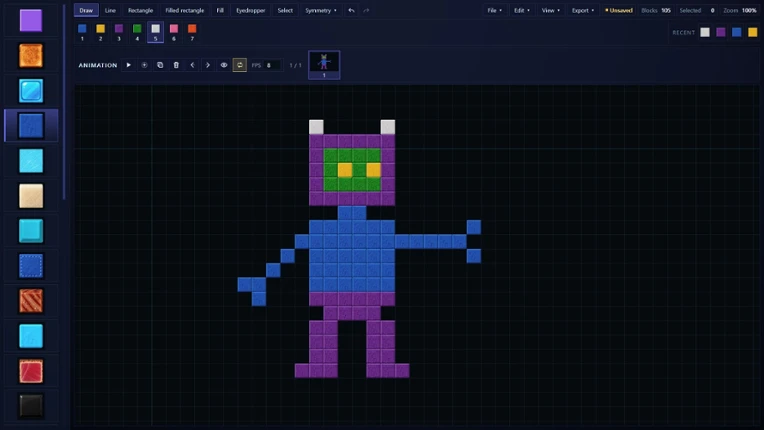Choose the orange lava block

tap(31, 56)
